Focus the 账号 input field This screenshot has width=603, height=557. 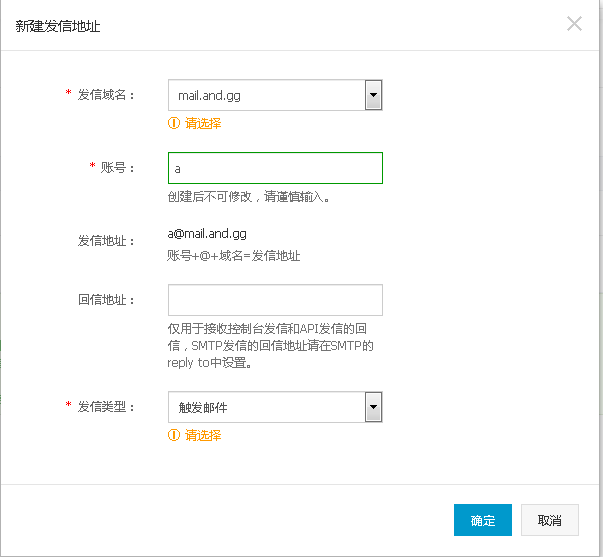pos(275,168)
